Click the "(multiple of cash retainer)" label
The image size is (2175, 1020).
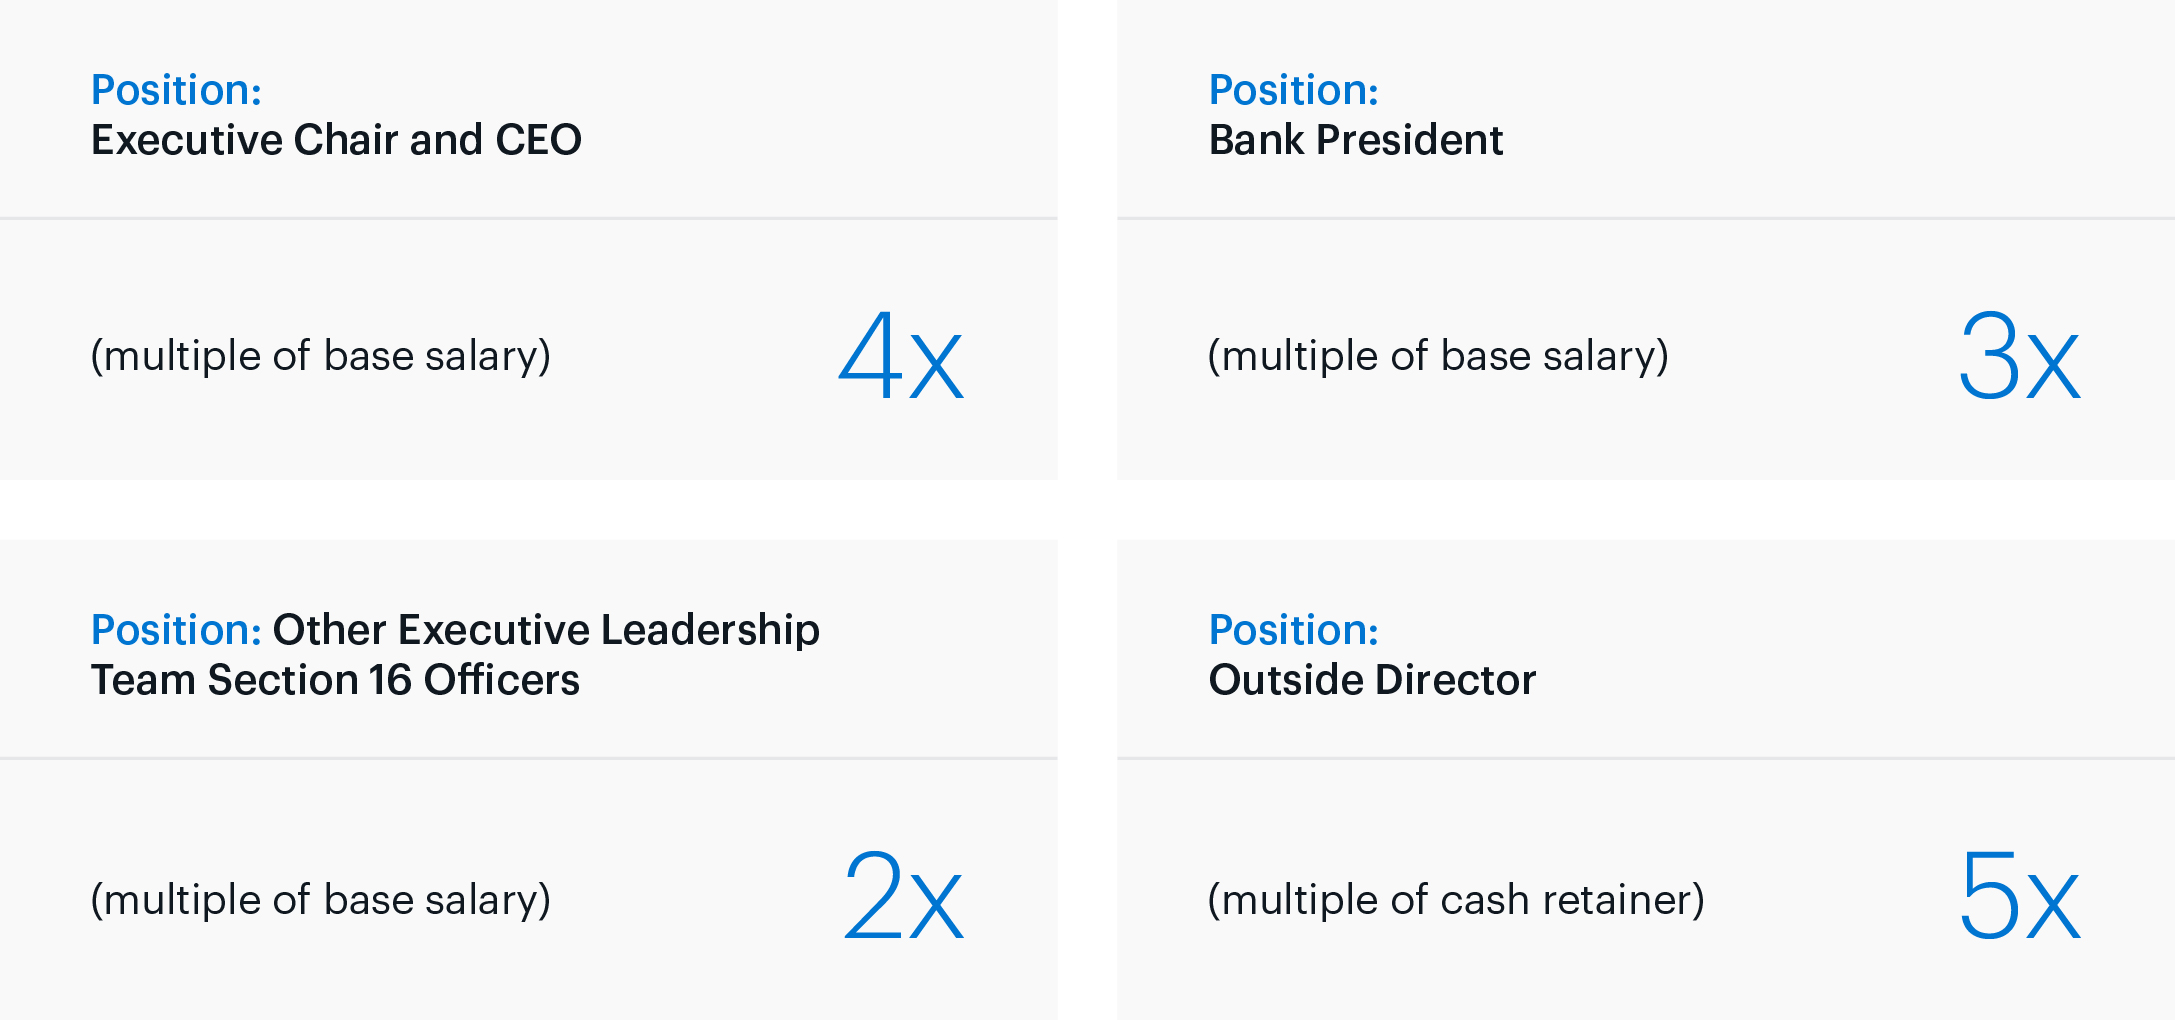click(1456, 899)
